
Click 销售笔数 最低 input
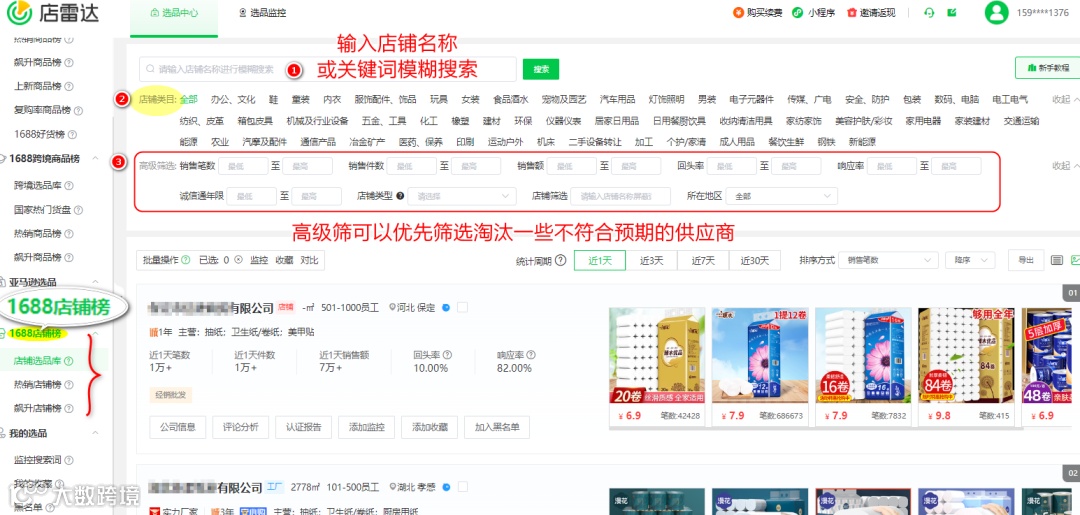click(x=242, y=166)
